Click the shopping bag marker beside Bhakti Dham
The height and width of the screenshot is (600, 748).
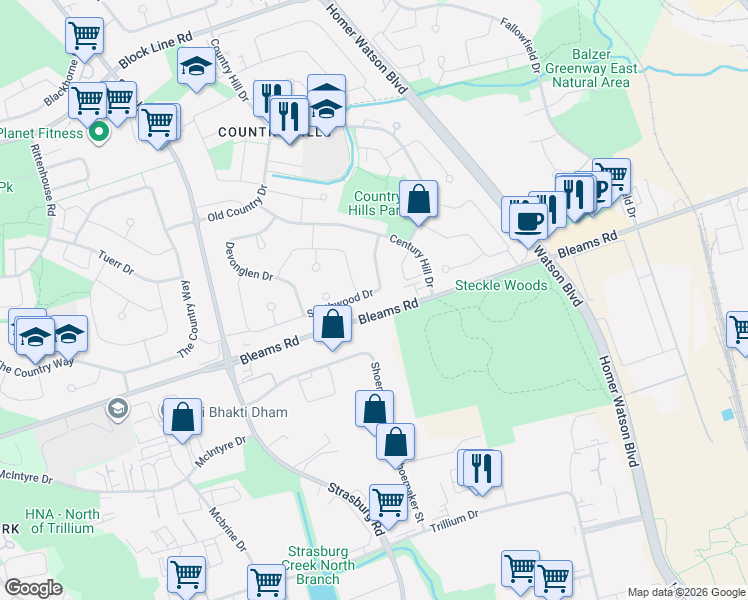182,419
